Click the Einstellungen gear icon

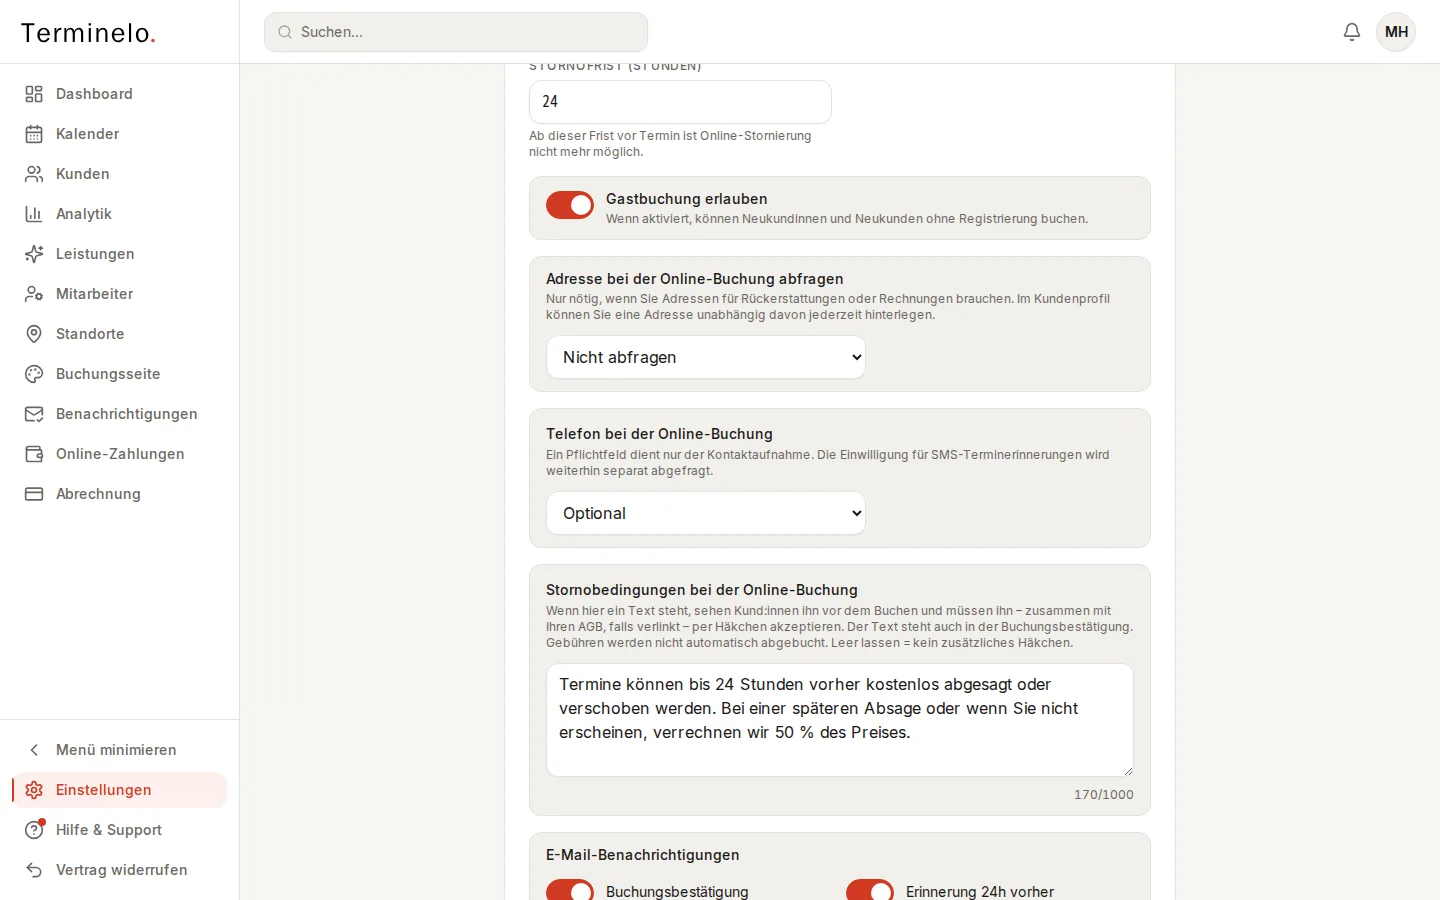point(34,790)
